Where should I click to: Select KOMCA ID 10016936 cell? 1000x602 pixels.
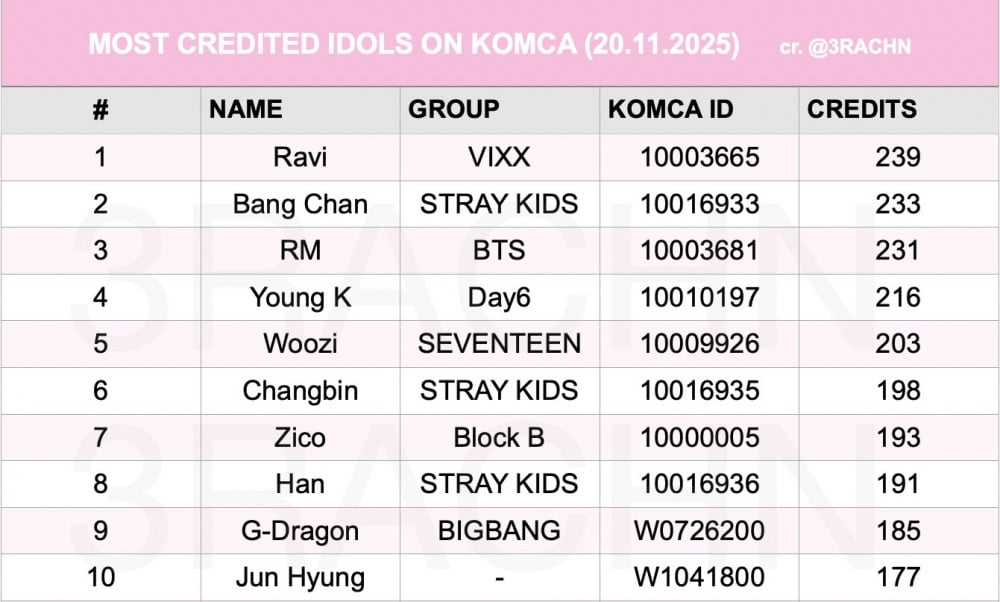(x=699, y=483)
